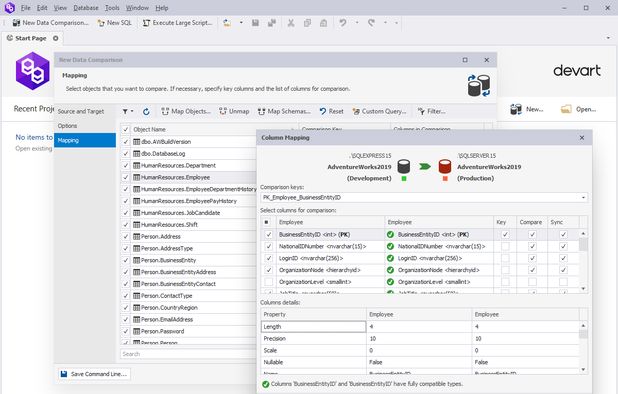Uncheck Person.Address object checkbox

pyautogui.click(x=126, y=236)
